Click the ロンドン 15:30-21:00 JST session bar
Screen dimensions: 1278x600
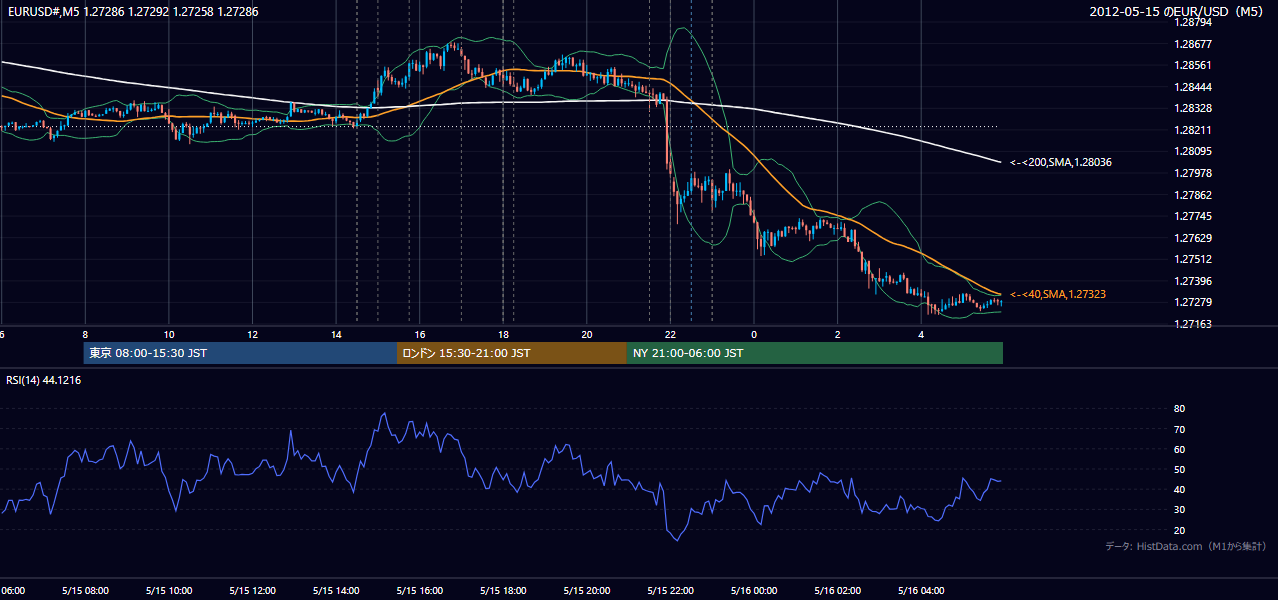512,353
